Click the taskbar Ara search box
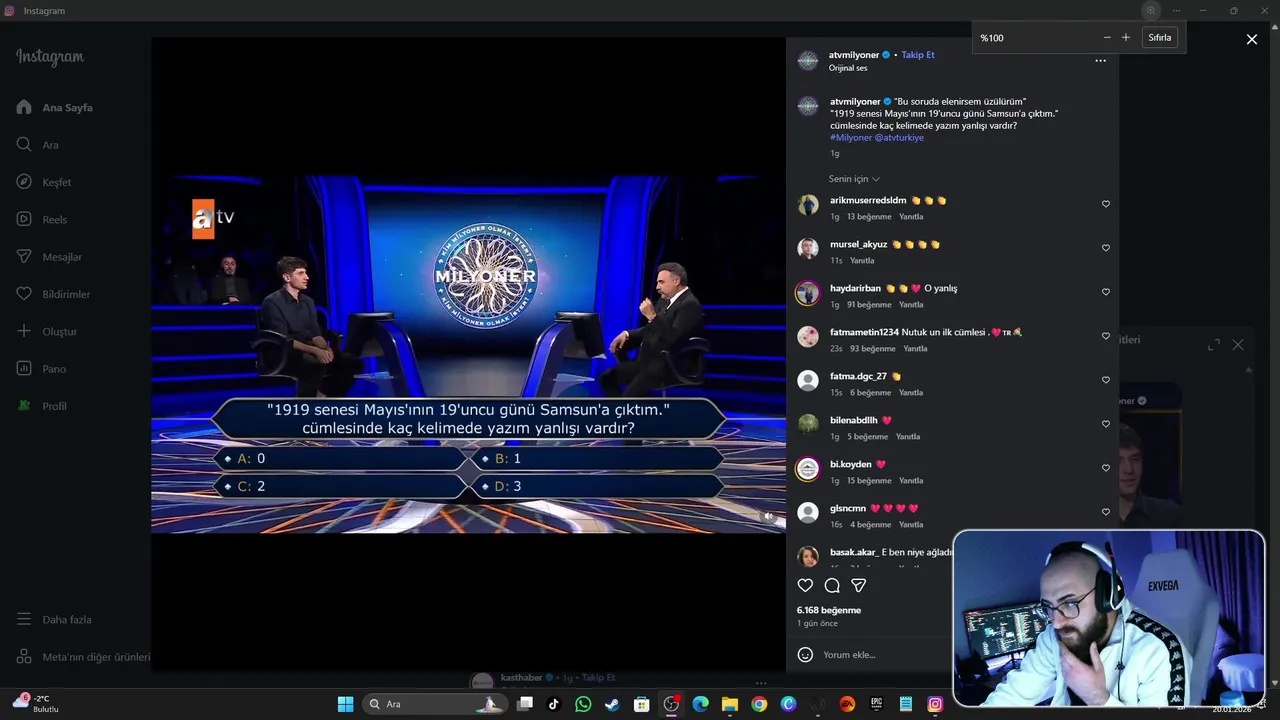This screenshot has height=720, width=1280. pos(436,704)
